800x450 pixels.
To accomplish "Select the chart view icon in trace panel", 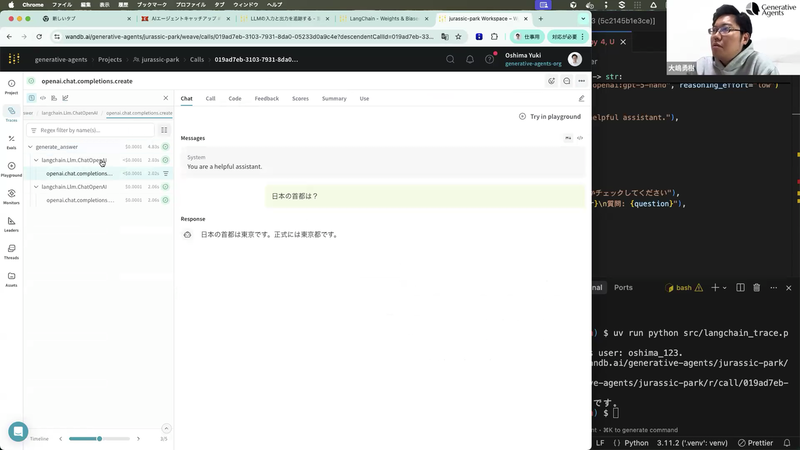I will coord(65,98).
